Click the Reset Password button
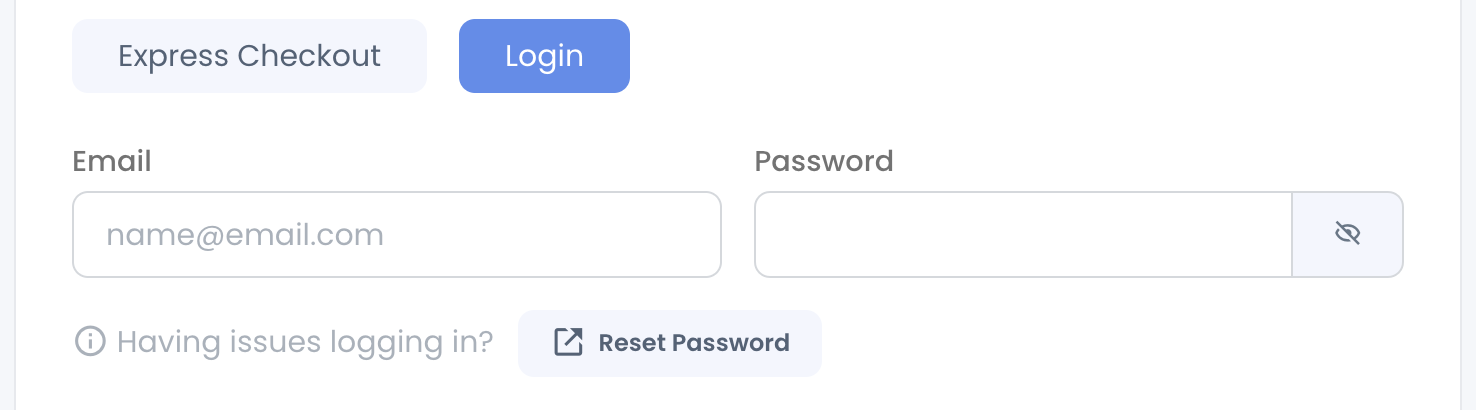 point(670,343)
